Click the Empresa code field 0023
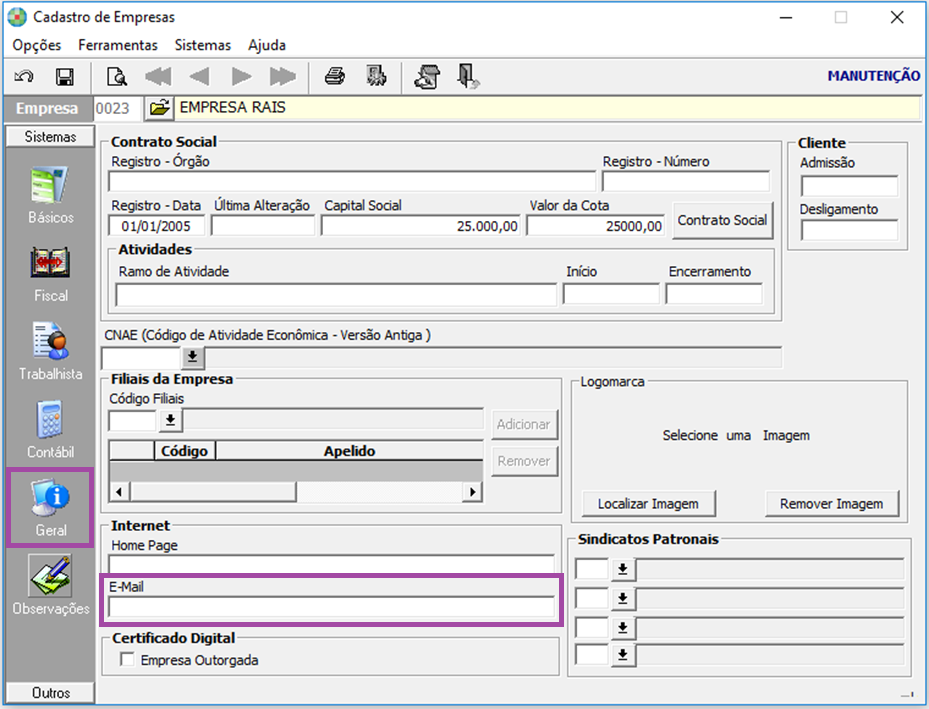Viewport: 929px width, 709px height. 118,108
